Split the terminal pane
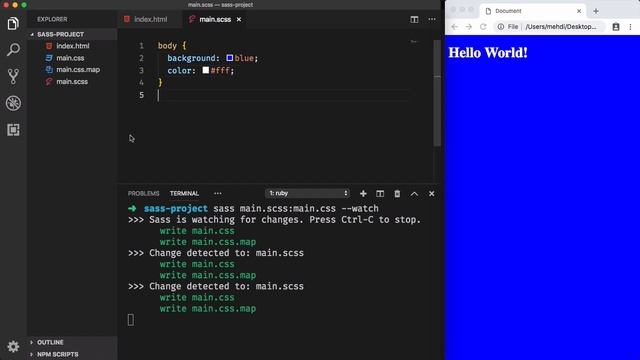The width and height of the screenshot is (640, 360). (x=380, y=193)
